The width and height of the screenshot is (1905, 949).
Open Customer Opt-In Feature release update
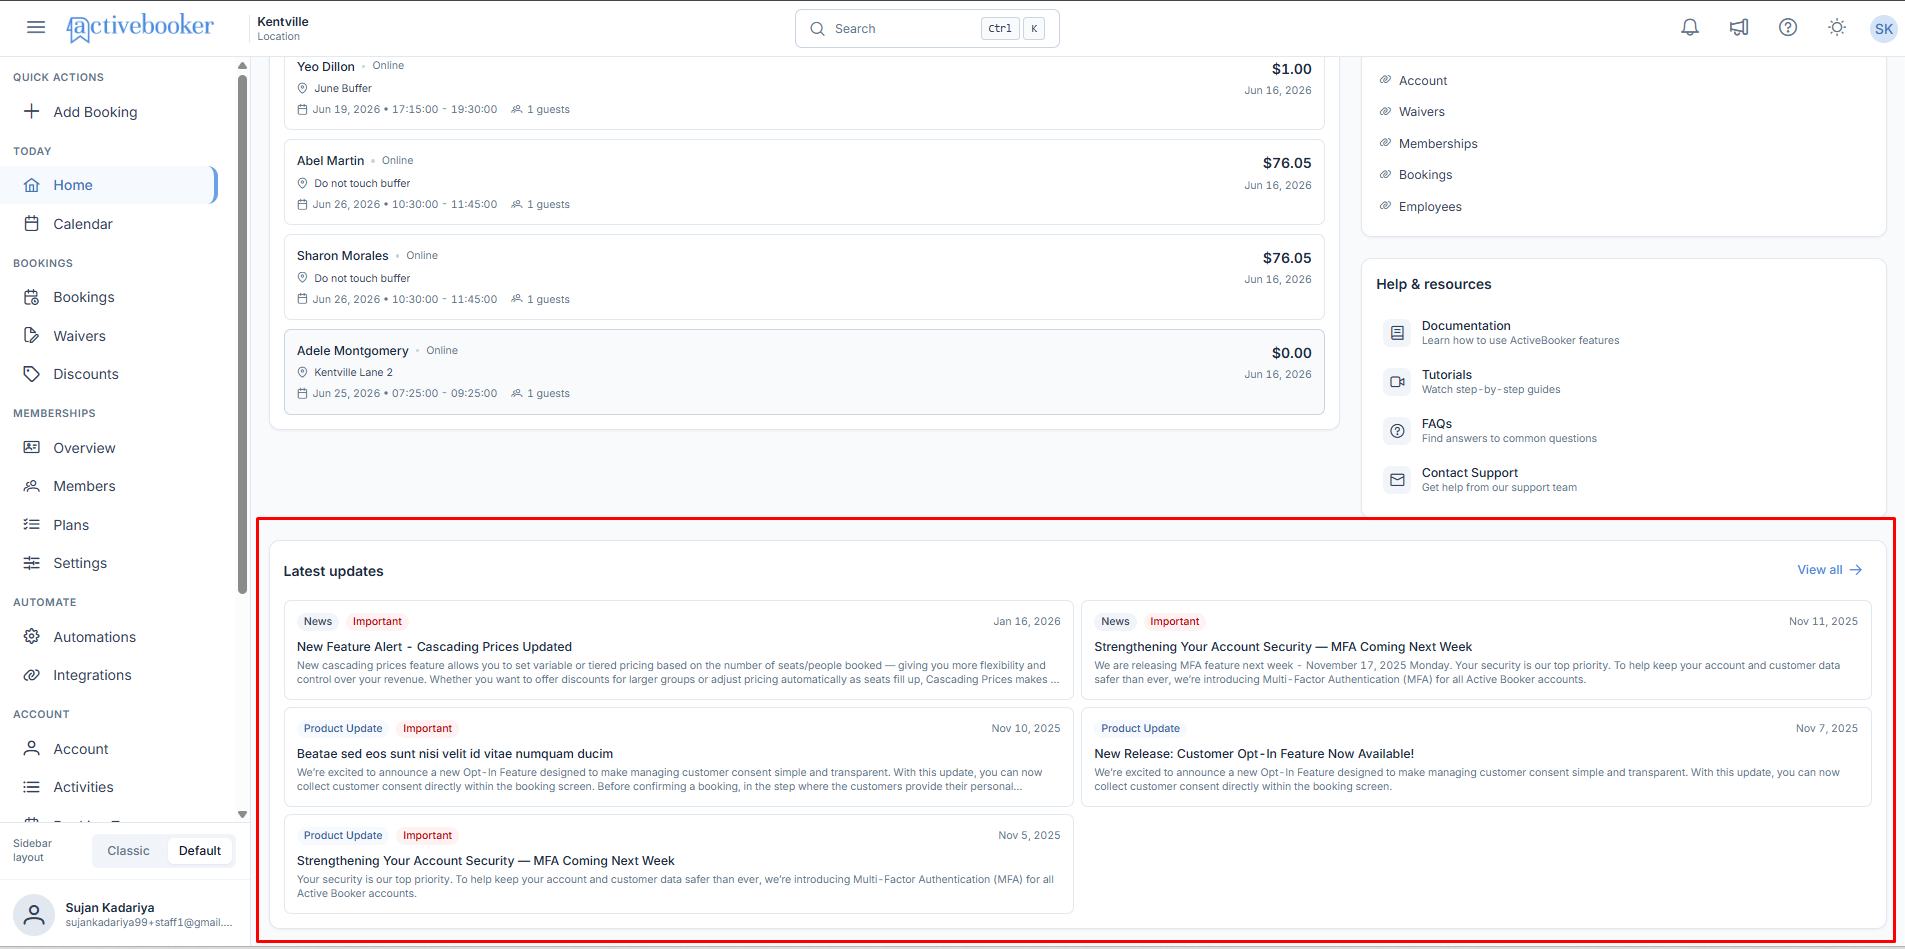coord(1476,757)
